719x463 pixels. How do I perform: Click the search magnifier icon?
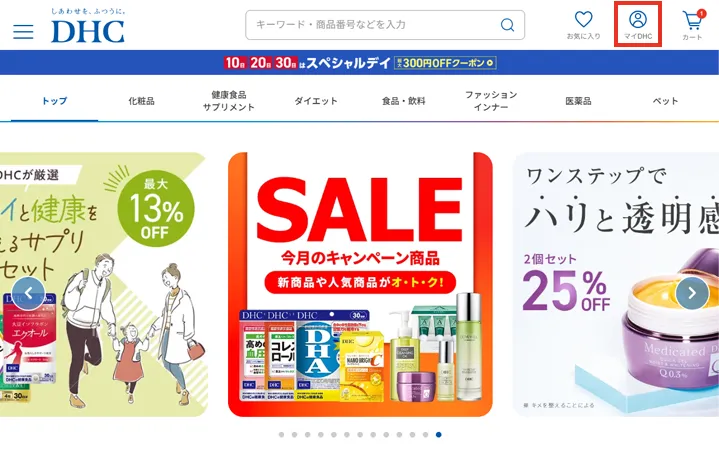pos(507,25)
